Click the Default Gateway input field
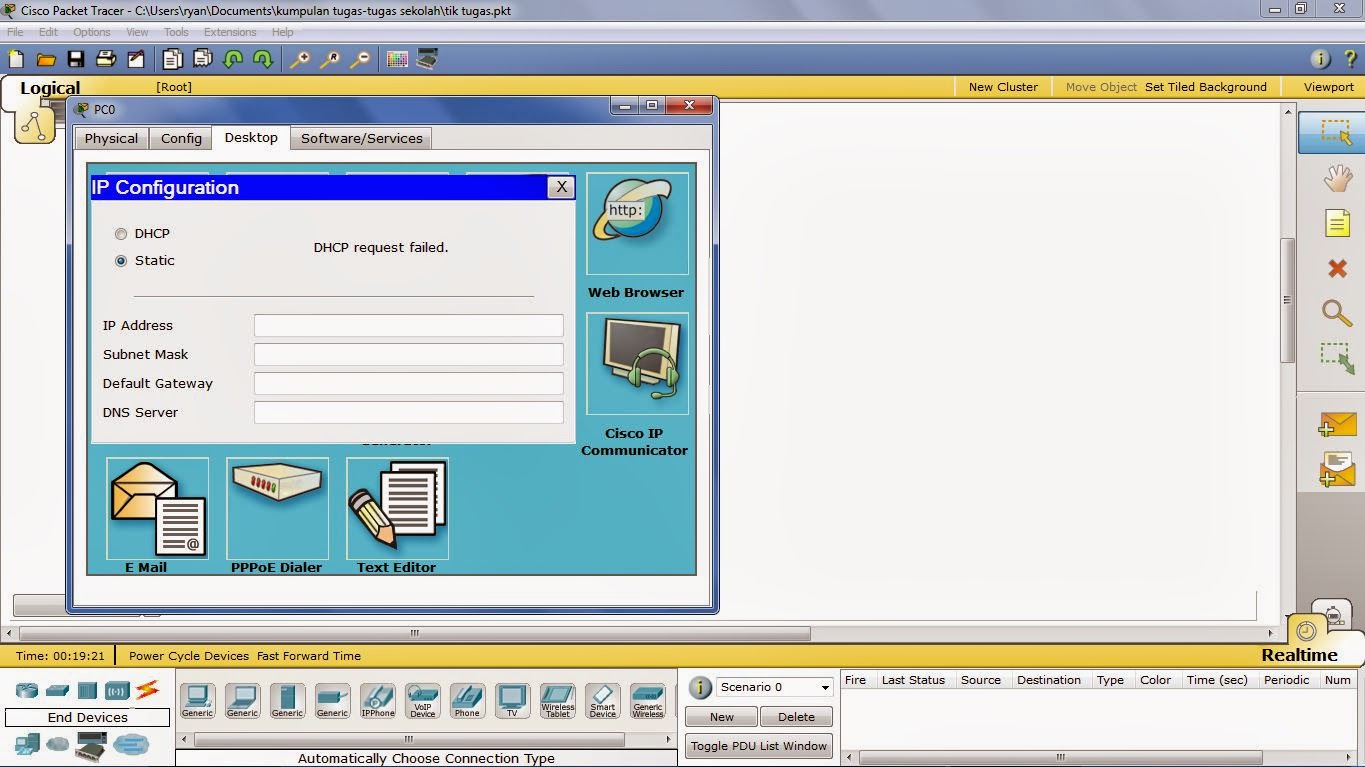Image resolution: width=1365 pixels, height=767 pixels. pos(409,383)
